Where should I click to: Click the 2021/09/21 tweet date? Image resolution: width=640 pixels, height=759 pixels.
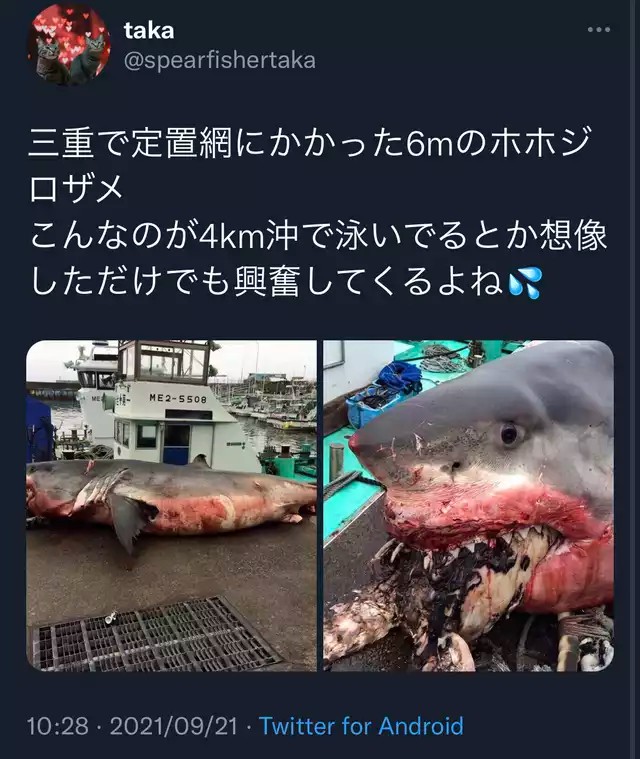(x=174, y=726)
